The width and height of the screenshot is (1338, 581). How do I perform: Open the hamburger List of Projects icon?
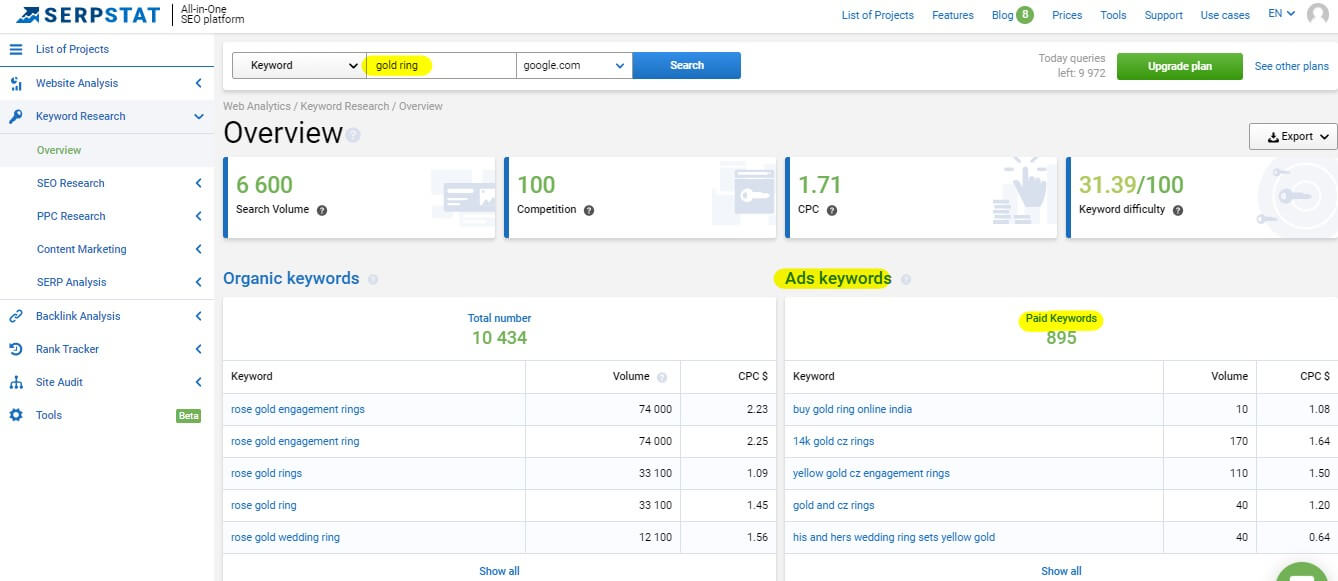coord(16,49)
